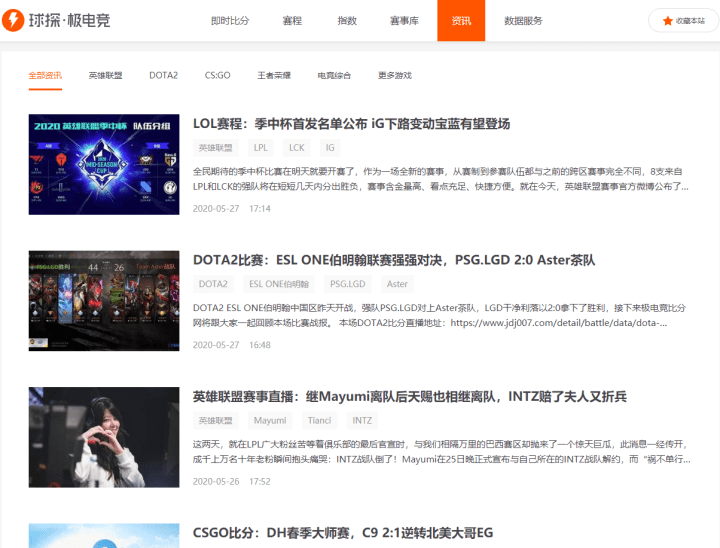Switch to the 电竞综合 category tab

(x=334, y=75)
